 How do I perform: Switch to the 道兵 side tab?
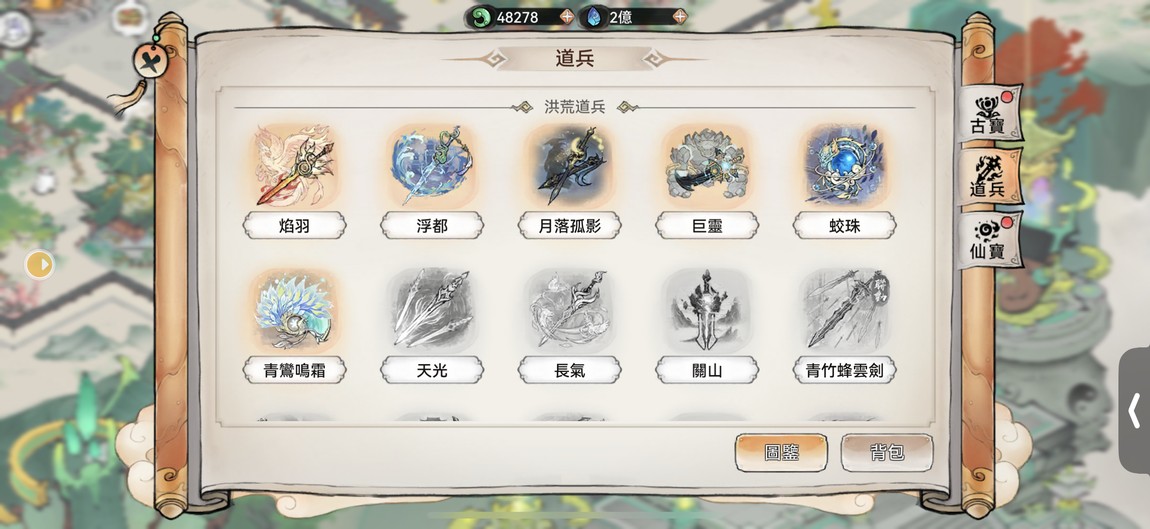tap(989, 177)
